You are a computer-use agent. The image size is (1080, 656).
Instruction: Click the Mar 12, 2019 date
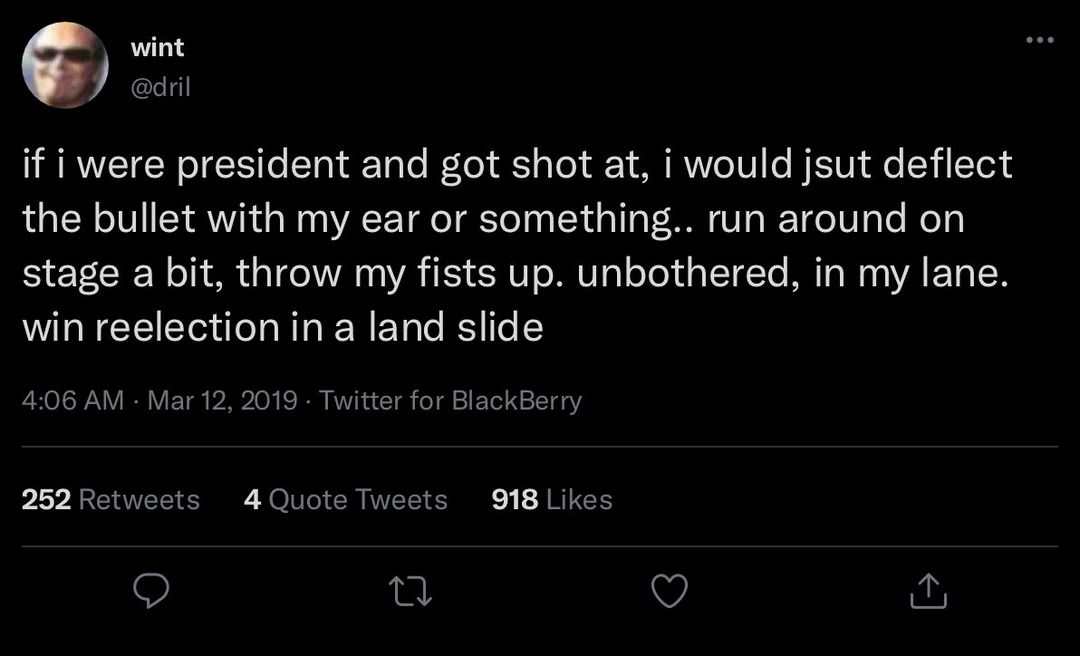(222, 401)
